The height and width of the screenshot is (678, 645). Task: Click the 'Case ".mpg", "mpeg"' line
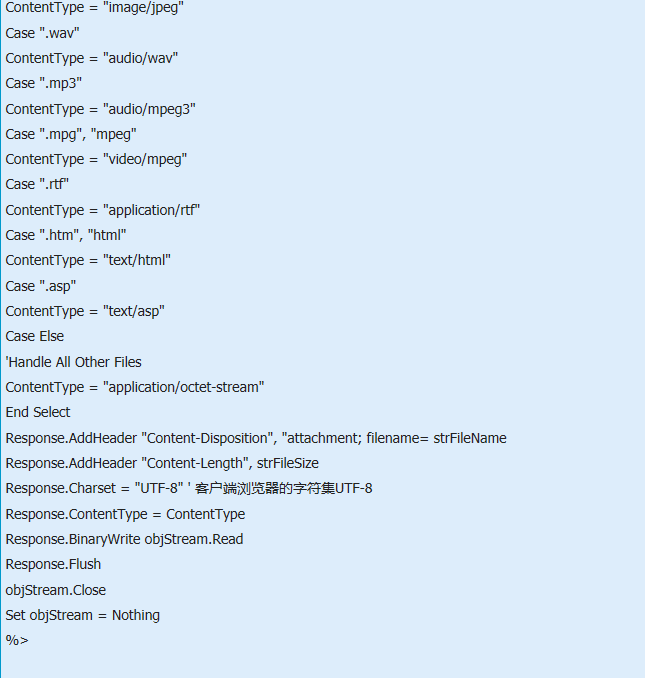coord(71,134)
